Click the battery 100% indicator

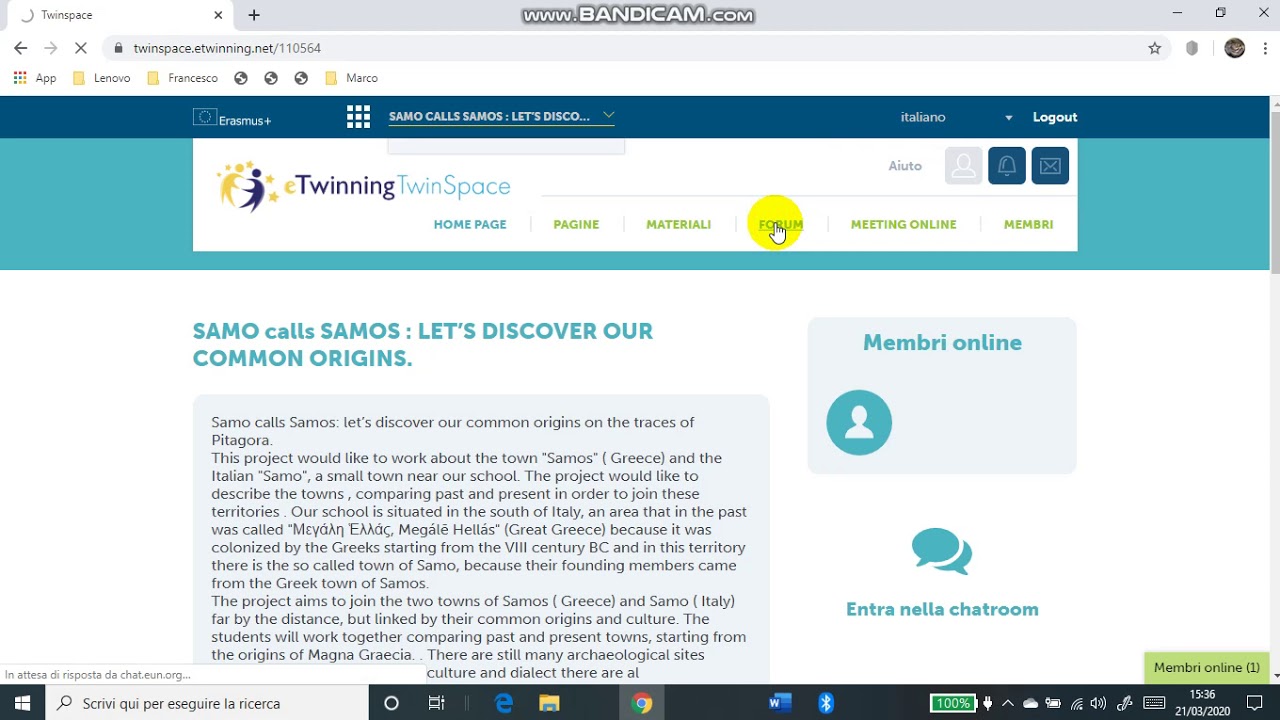(953, 703)
